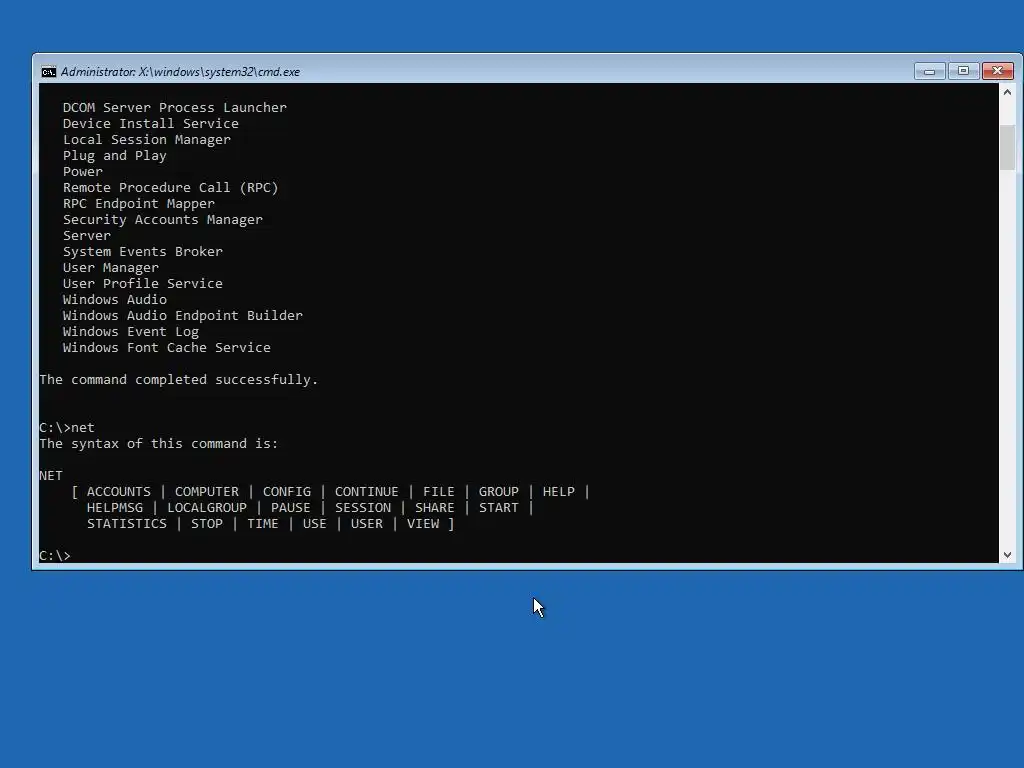Click 'System Events Broker' line
The image size is (1024, 768).
coord(142,251)
